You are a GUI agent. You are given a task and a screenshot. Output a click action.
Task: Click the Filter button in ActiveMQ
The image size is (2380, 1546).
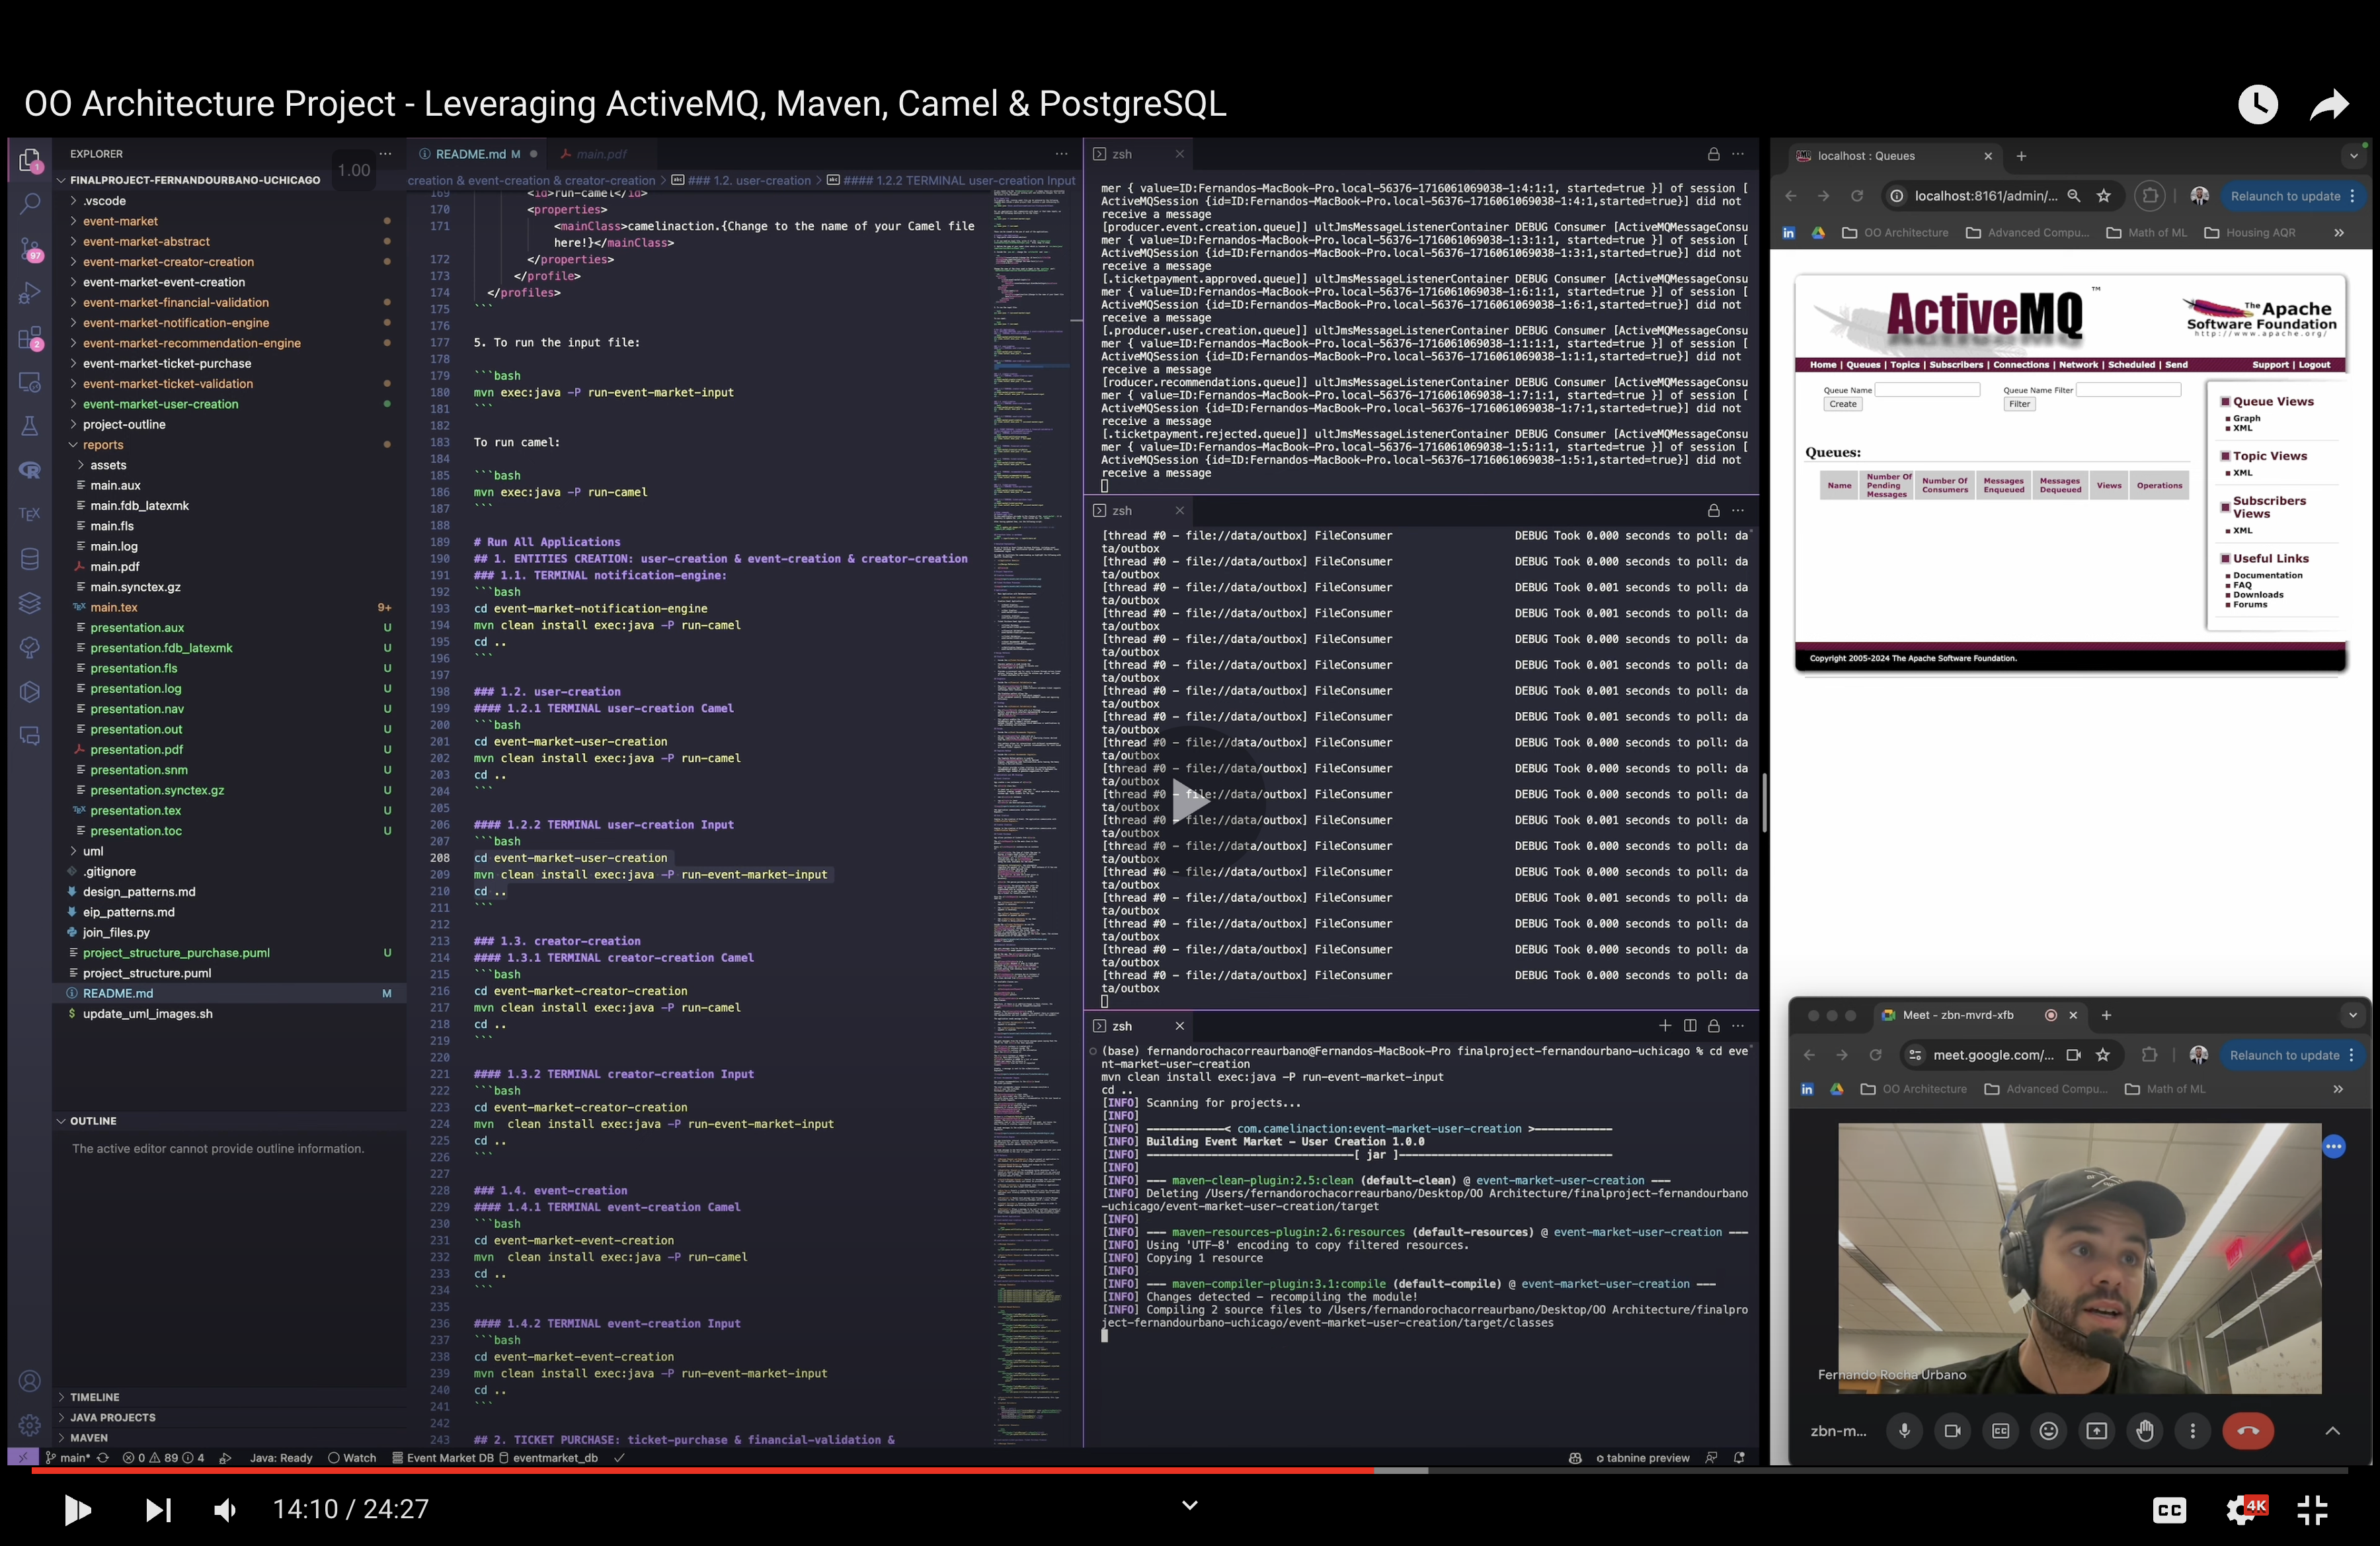[2019, 404]
